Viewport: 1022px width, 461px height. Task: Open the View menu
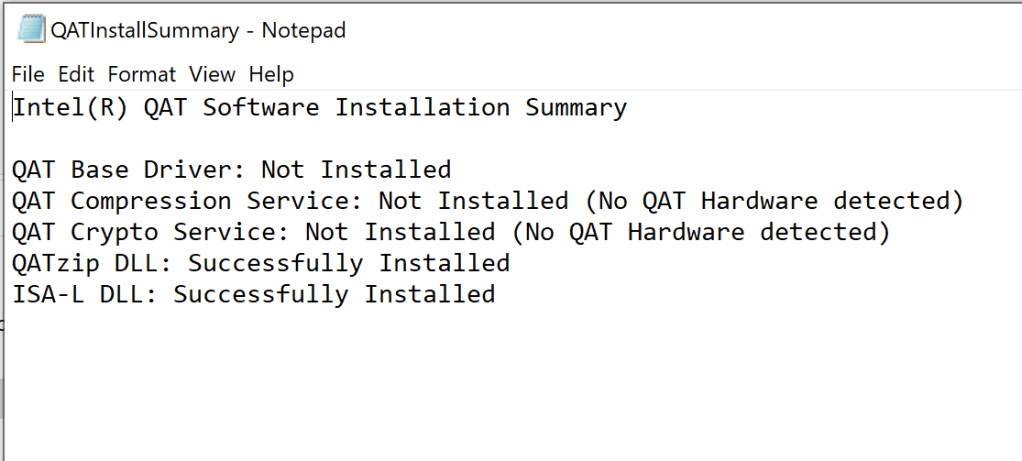(x=212, y=74)
